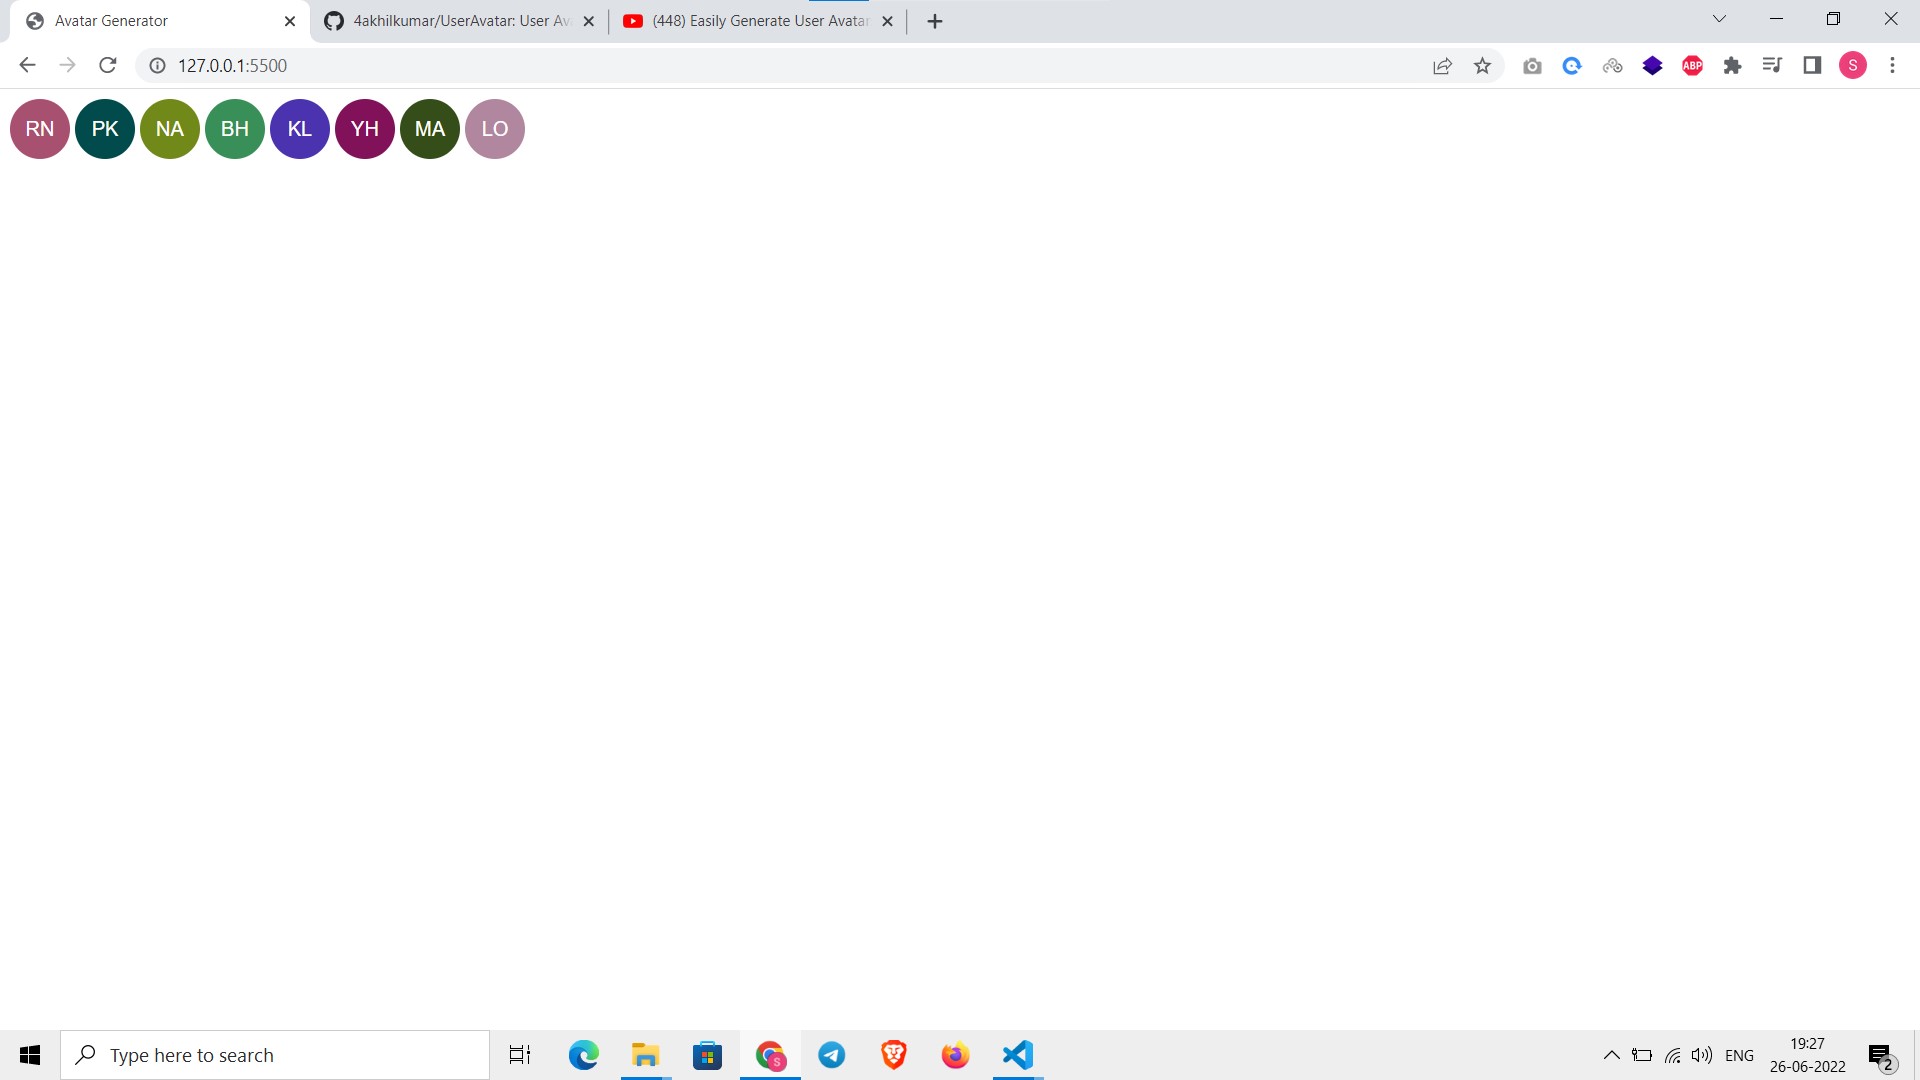Click the PK avatar circle

click(x=104, y=128)
